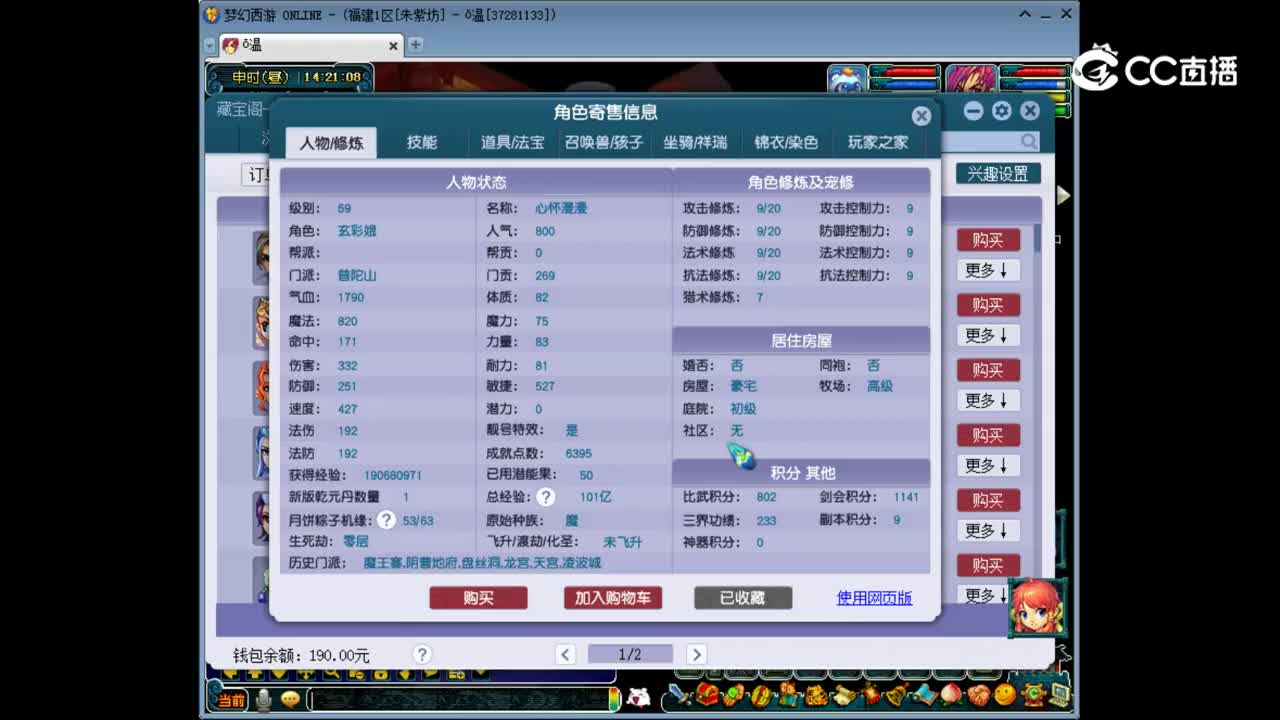Click the 加入购物车 button
This screenshot has height=720, width=1280.
(612, 598)
